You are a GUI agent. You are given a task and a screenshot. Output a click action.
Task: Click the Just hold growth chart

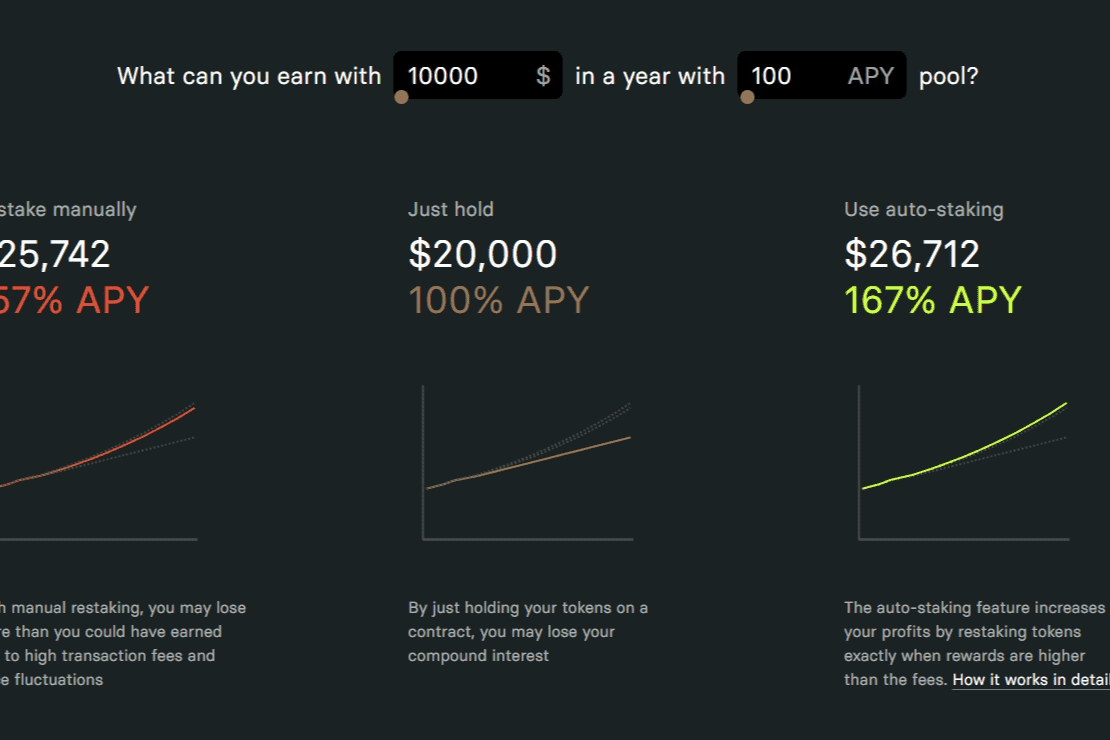click(527, 462)
